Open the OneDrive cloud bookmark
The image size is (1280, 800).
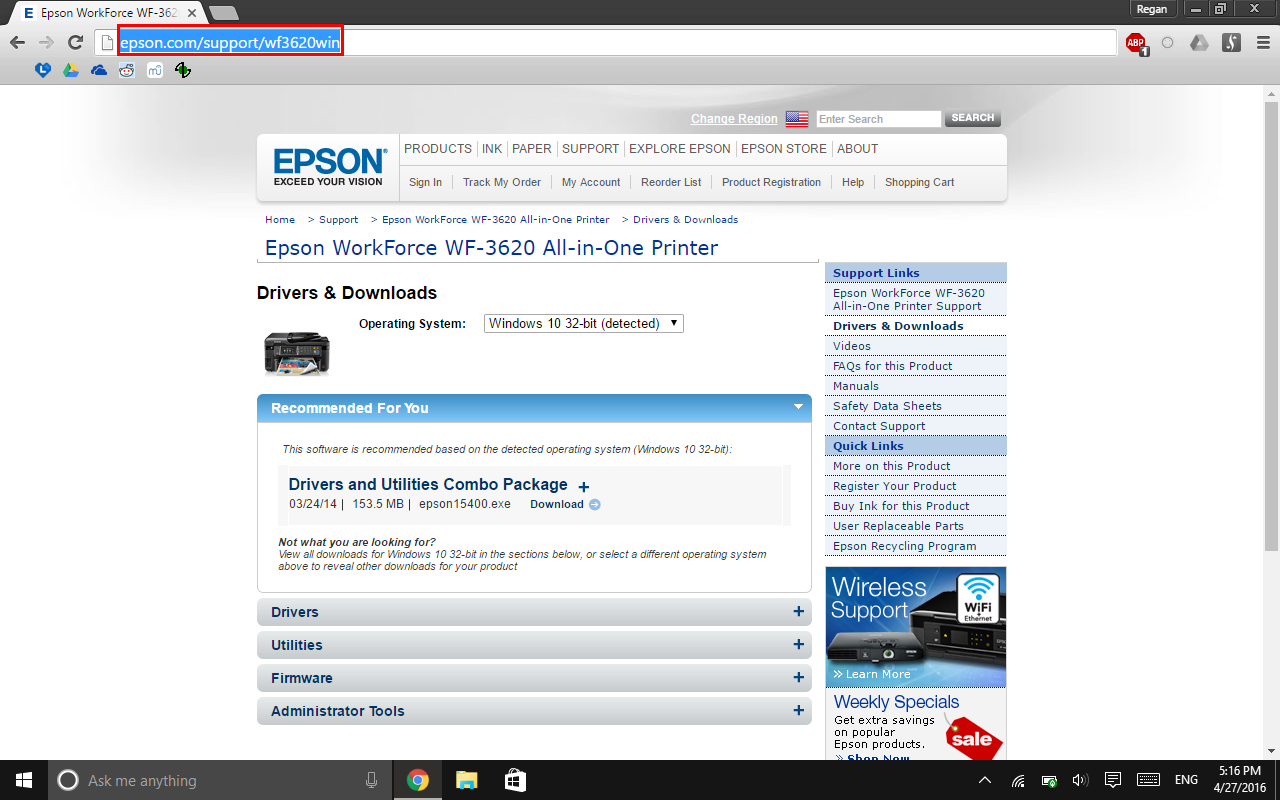(99, 70)
